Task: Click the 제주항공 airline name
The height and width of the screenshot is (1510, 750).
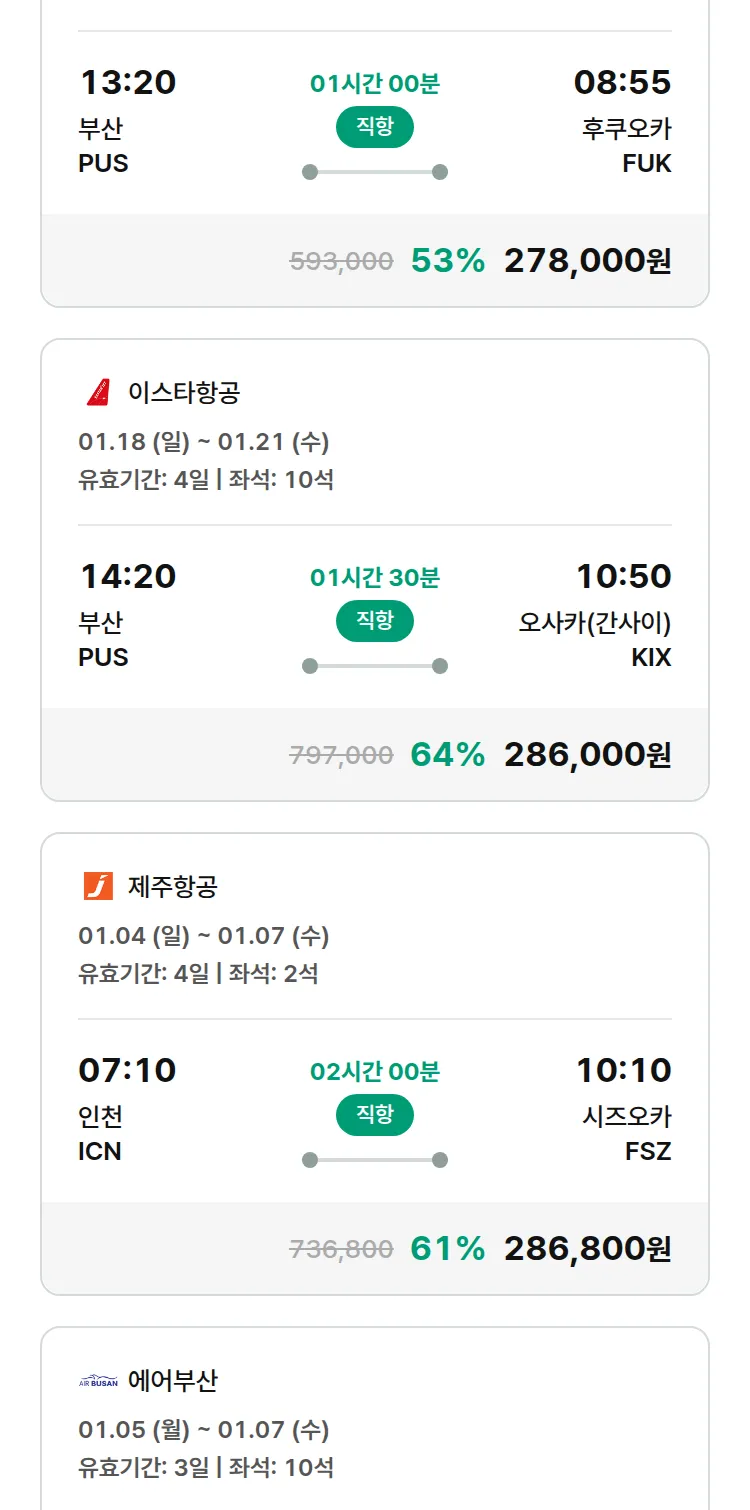Action: [173, 886]
